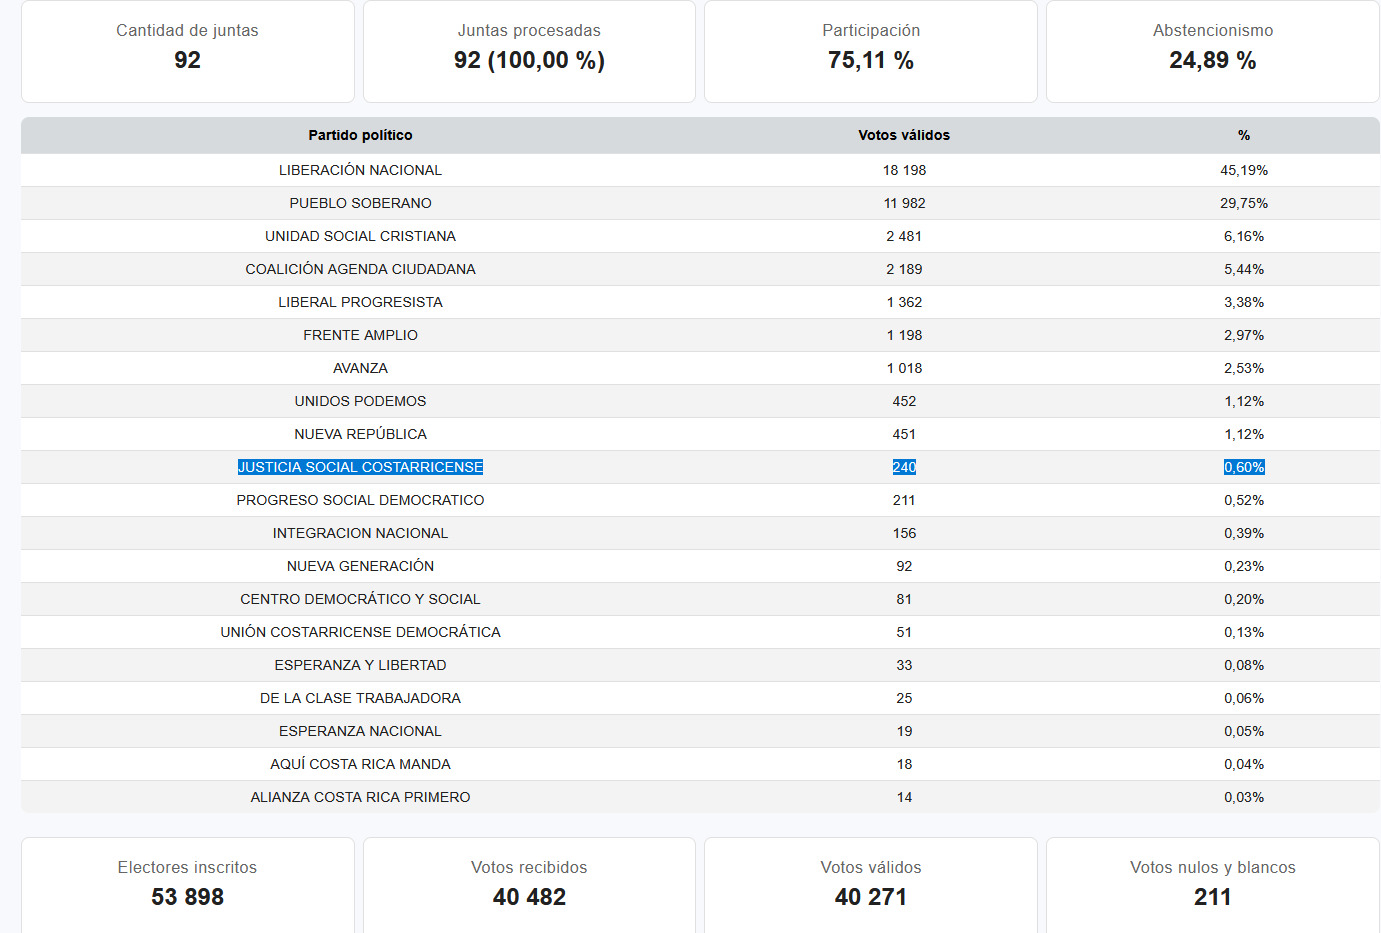Viewport: 1381px width, 933px height.
Task: Click the Cantidad de juntas card
Action: pos(187,50)
